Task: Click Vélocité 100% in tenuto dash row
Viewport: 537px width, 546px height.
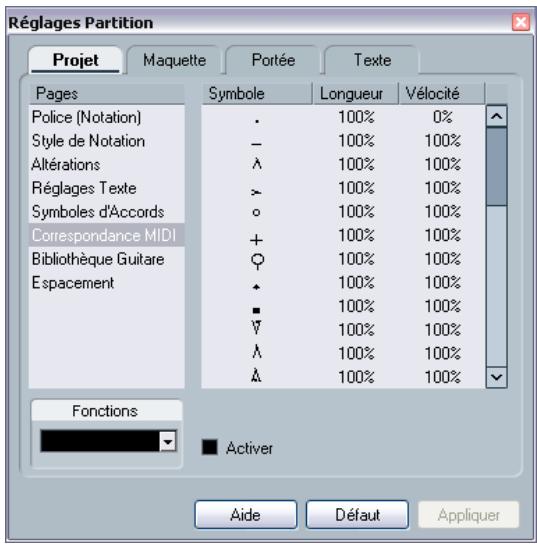Action: pos(443,141)
